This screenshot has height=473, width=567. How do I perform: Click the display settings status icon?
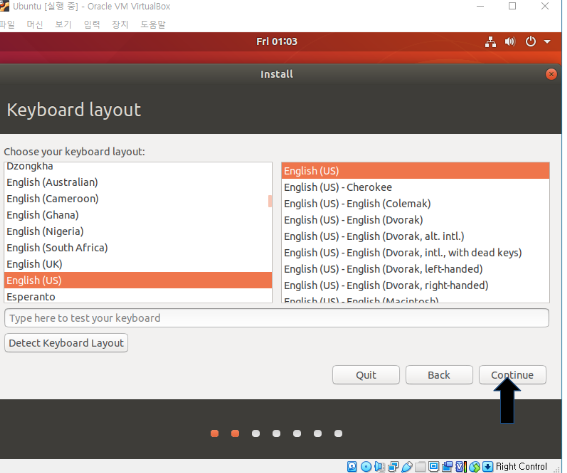click(434, 466)
